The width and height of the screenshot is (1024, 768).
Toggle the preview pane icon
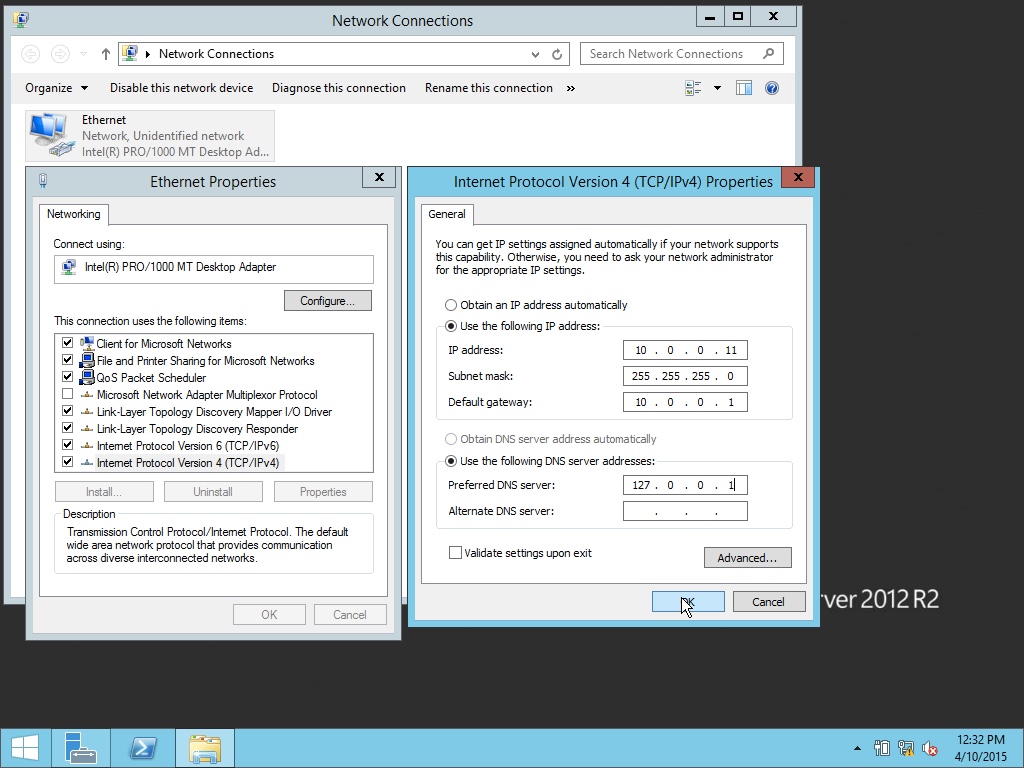click(x=744, y=88)
